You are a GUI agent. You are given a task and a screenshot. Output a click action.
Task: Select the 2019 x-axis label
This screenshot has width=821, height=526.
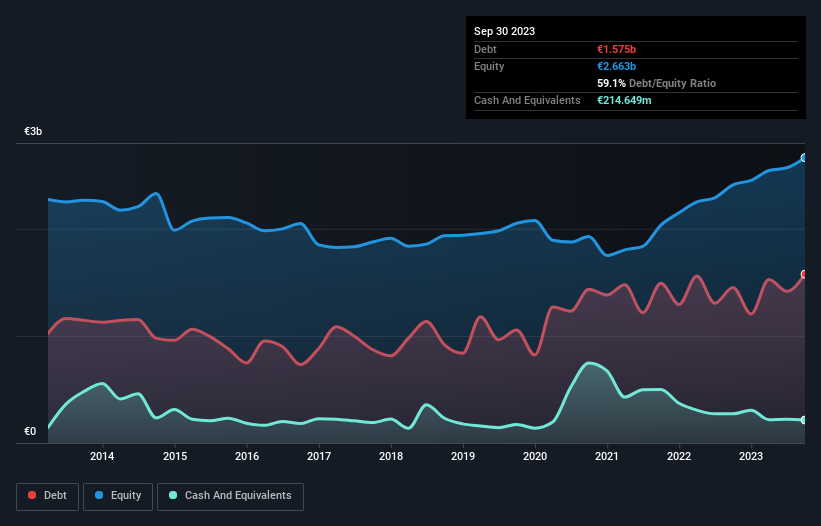pos(463,456)
